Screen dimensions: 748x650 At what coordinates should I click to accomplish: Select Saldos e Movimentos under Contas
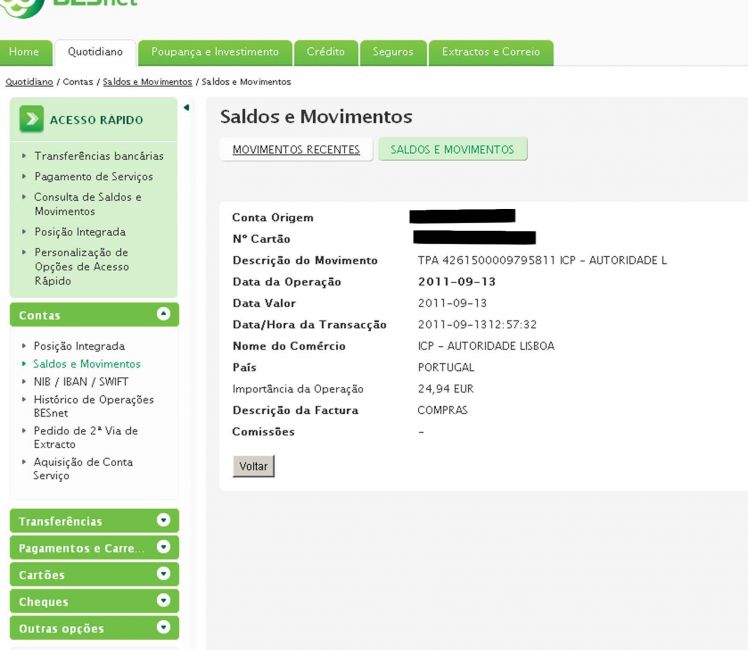coord(87,364)
